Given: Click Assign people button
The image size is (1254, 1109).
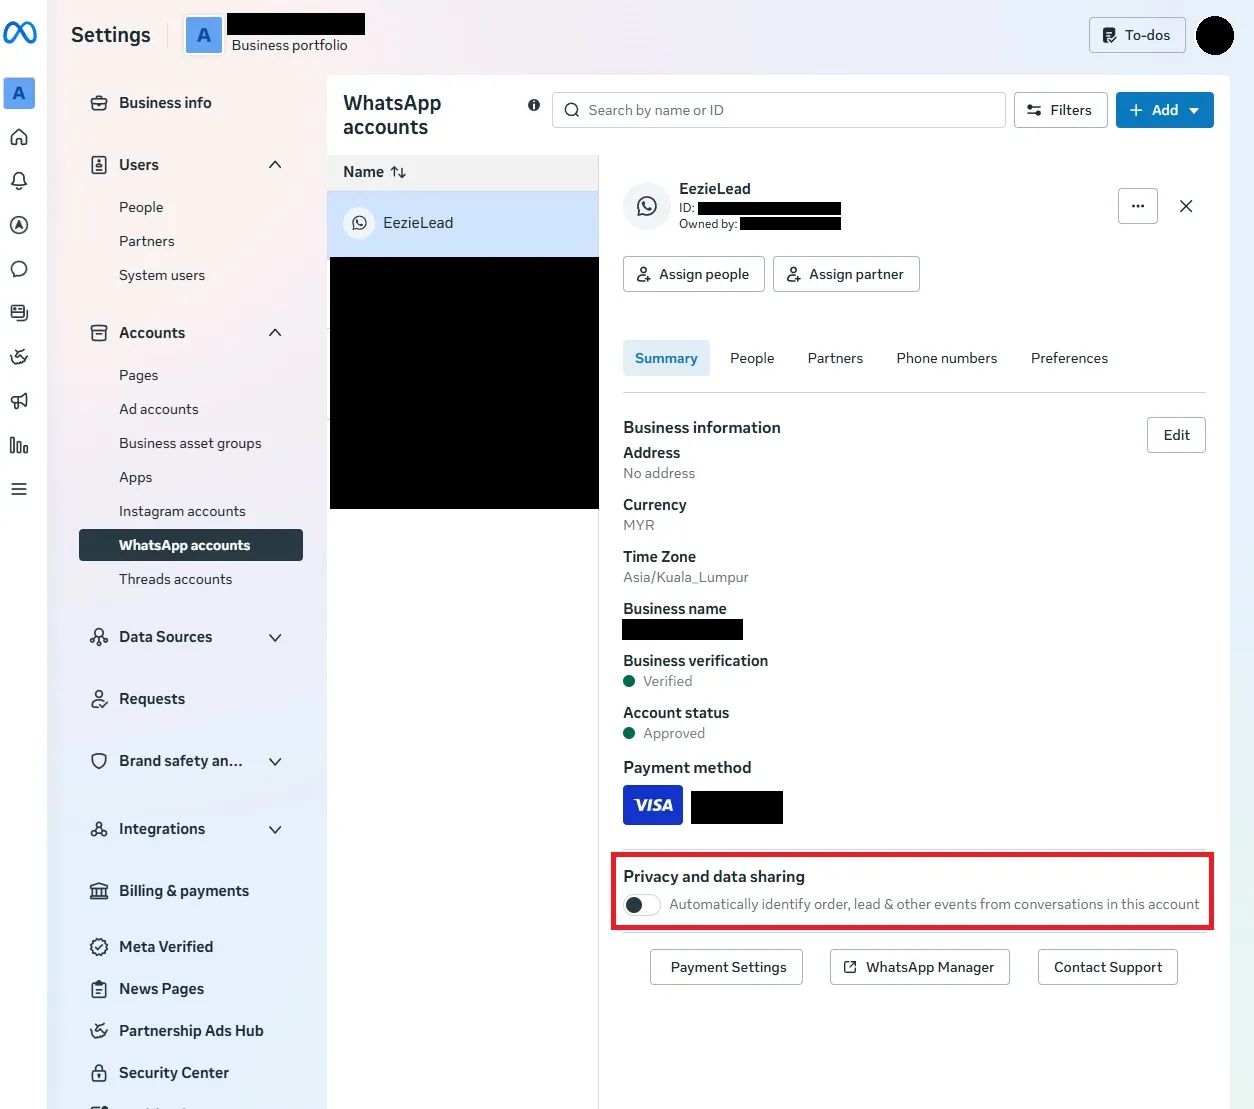Looking at the screenshot, I should tap(694, 274).
